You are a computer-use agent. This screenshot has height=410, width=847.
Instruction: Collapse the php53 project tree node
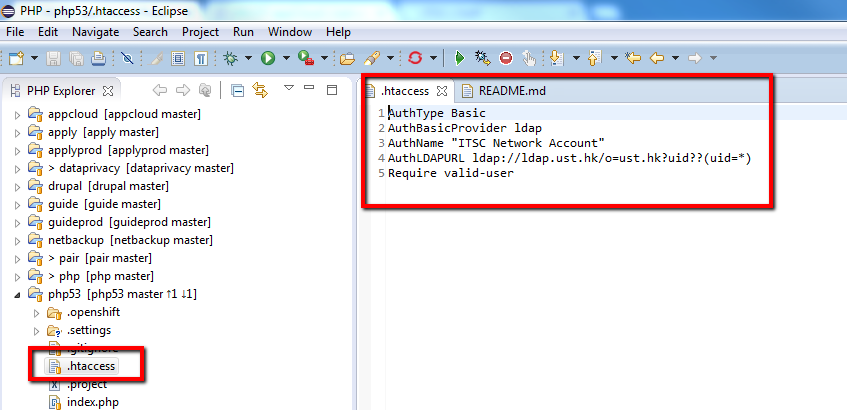(x=17, y=294)
